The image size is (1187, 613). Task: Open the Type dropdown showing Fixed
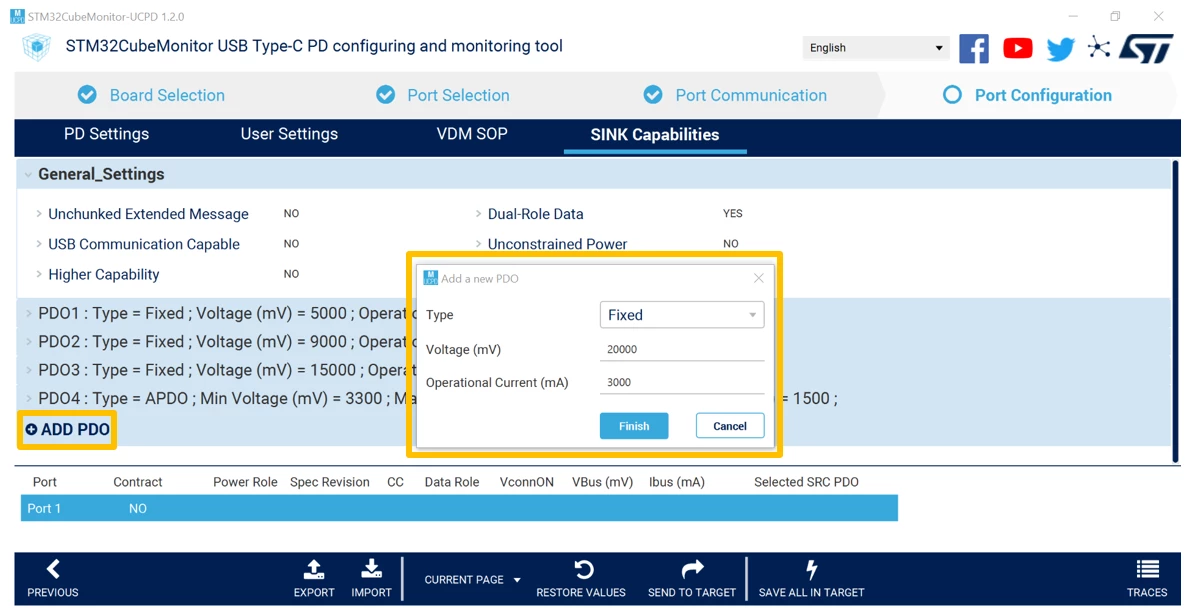click(681, 315)
